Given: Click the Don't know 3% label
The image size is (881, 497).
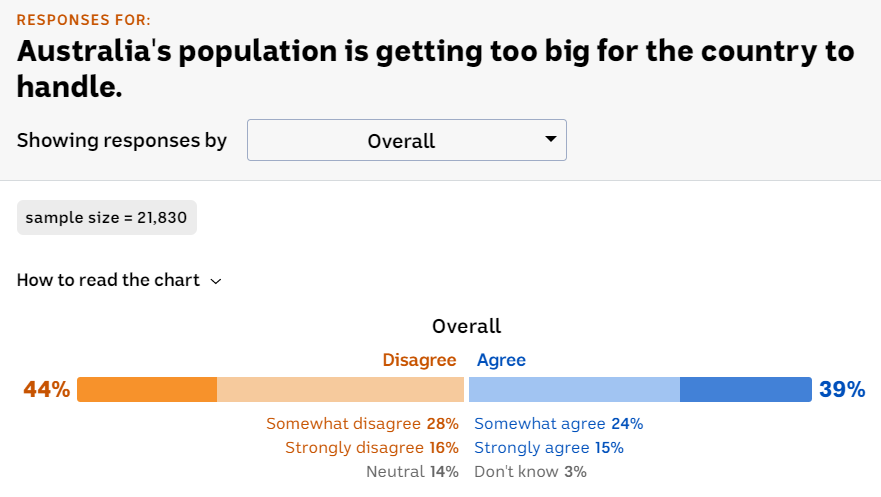Looking at the screenshot, I should coord(530,472).
